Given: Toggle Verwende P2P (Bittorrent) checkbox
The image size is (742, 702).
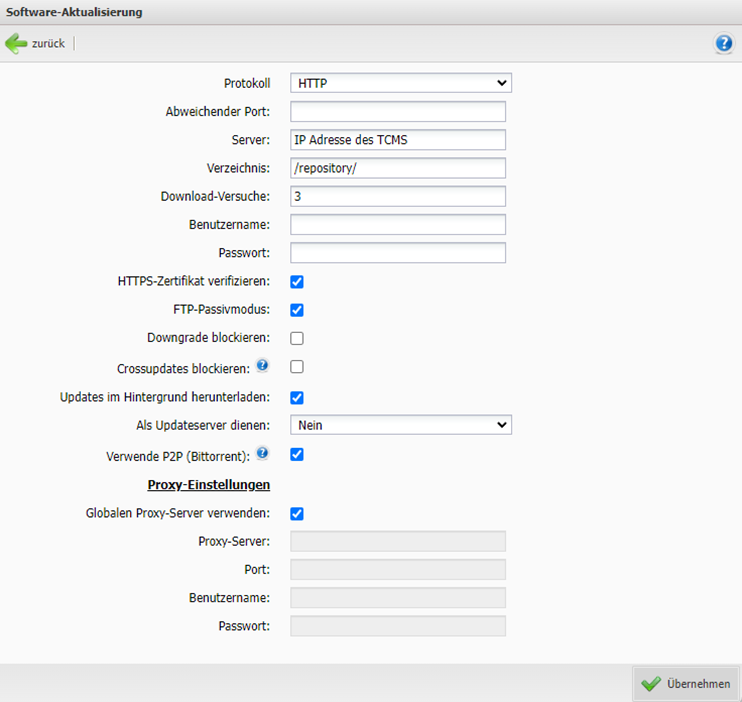Looking at the screenshot, I should tap(297, 455).
